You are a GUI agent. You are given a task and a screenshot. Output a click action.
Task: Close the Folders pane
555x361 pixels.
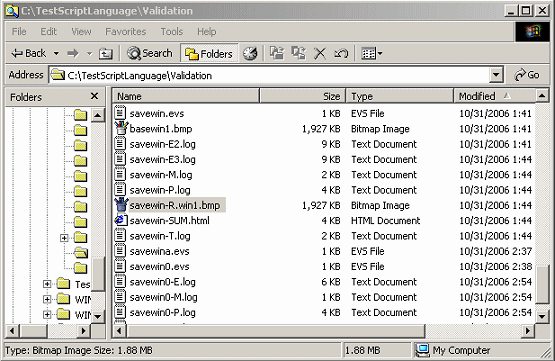94,96
